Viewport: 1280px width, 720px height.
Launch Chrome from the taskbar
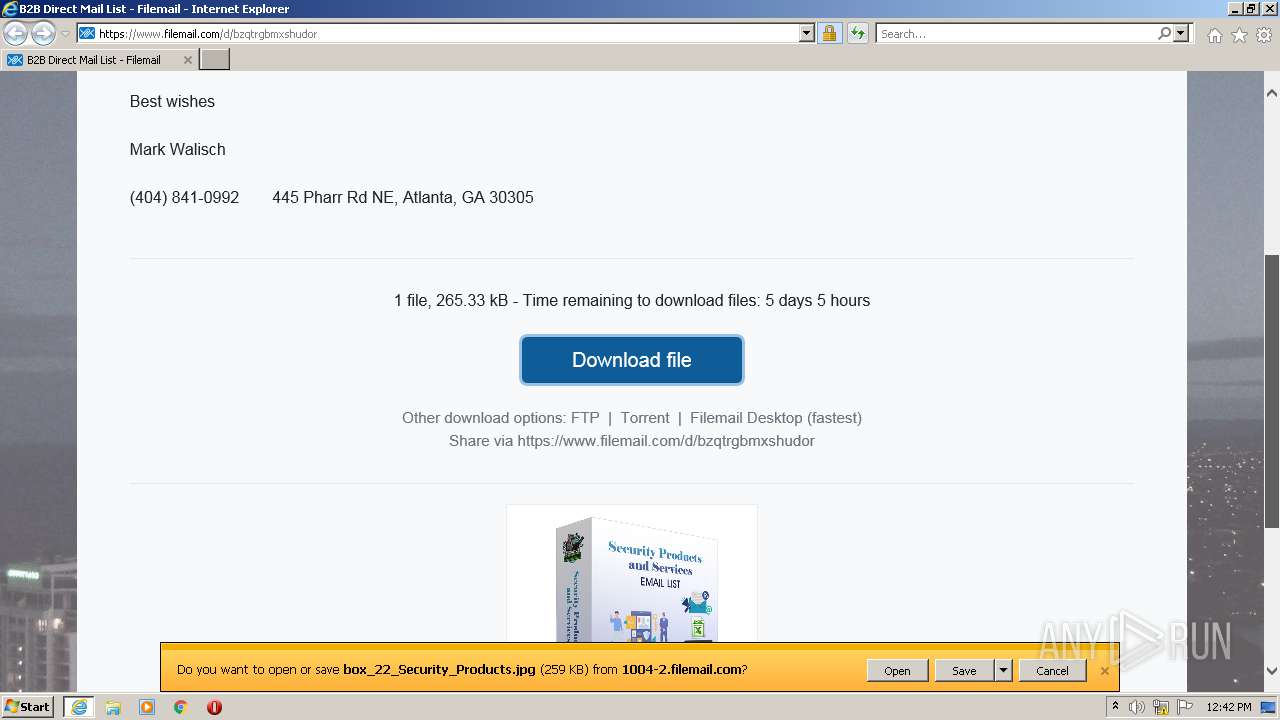click(x=180, y=707)
